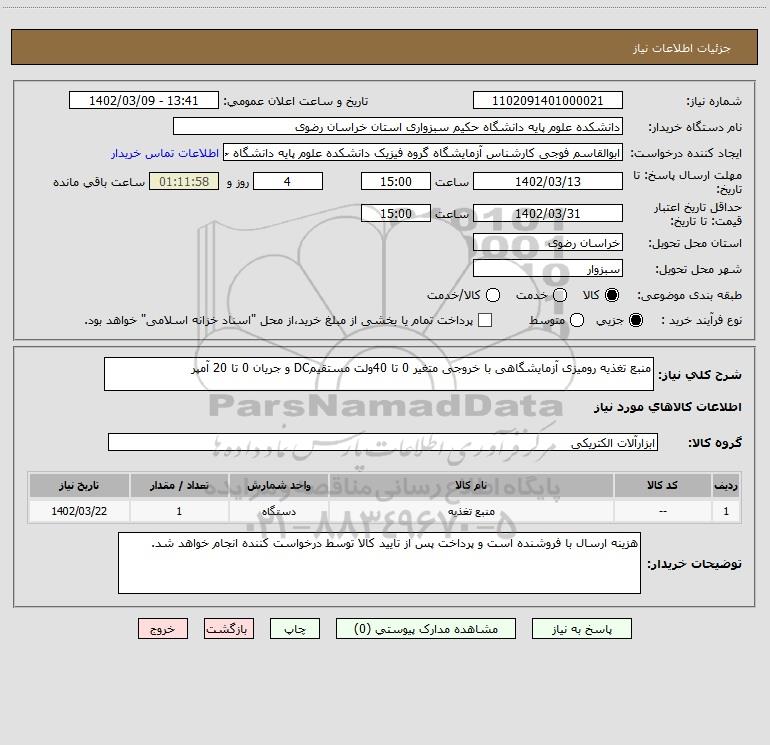
Task: Click the remaining days field showing 4
Action: click(x=288, y=182)
